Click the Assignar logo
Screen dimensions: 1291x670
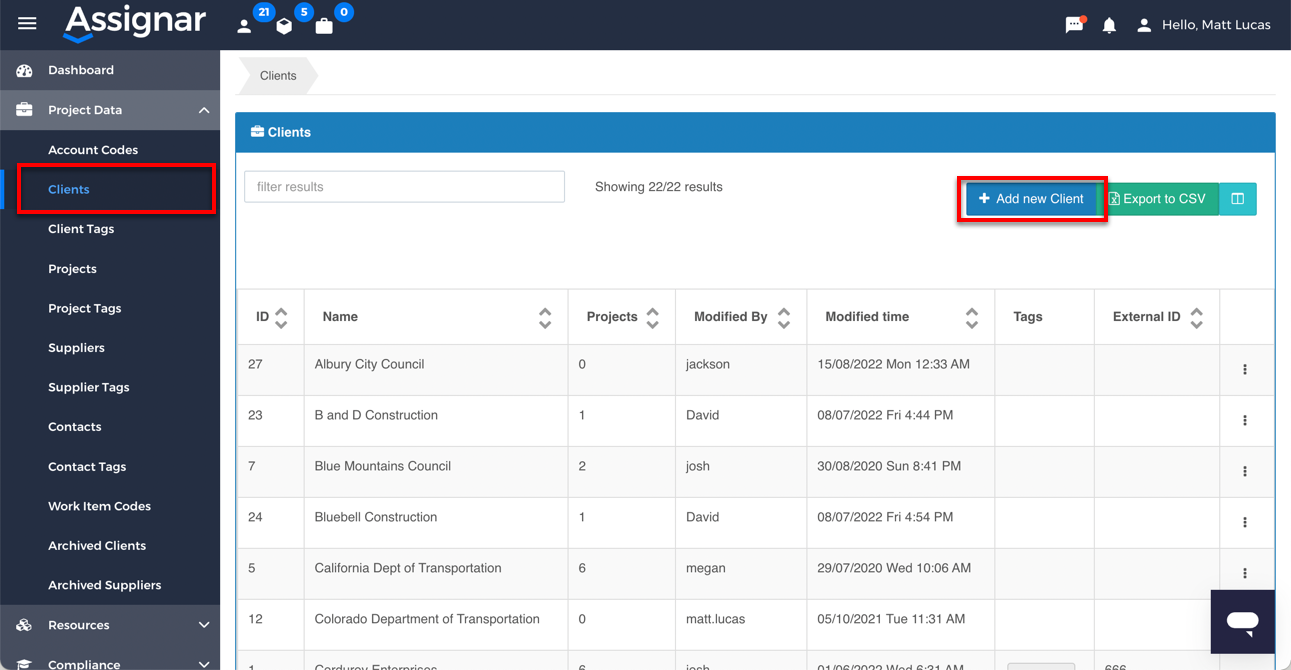pos(134,23)
